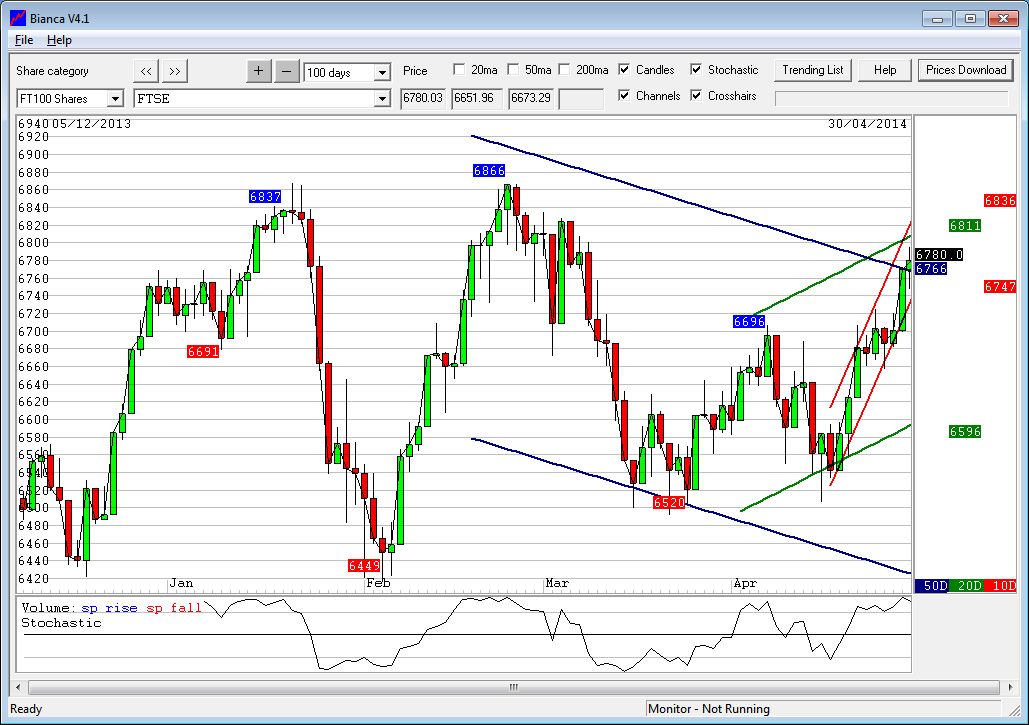Image resolution: width=1029 pixels, height=725 pixels.
Task: Select the 50D channel legend box
Action: coord(932,586)
